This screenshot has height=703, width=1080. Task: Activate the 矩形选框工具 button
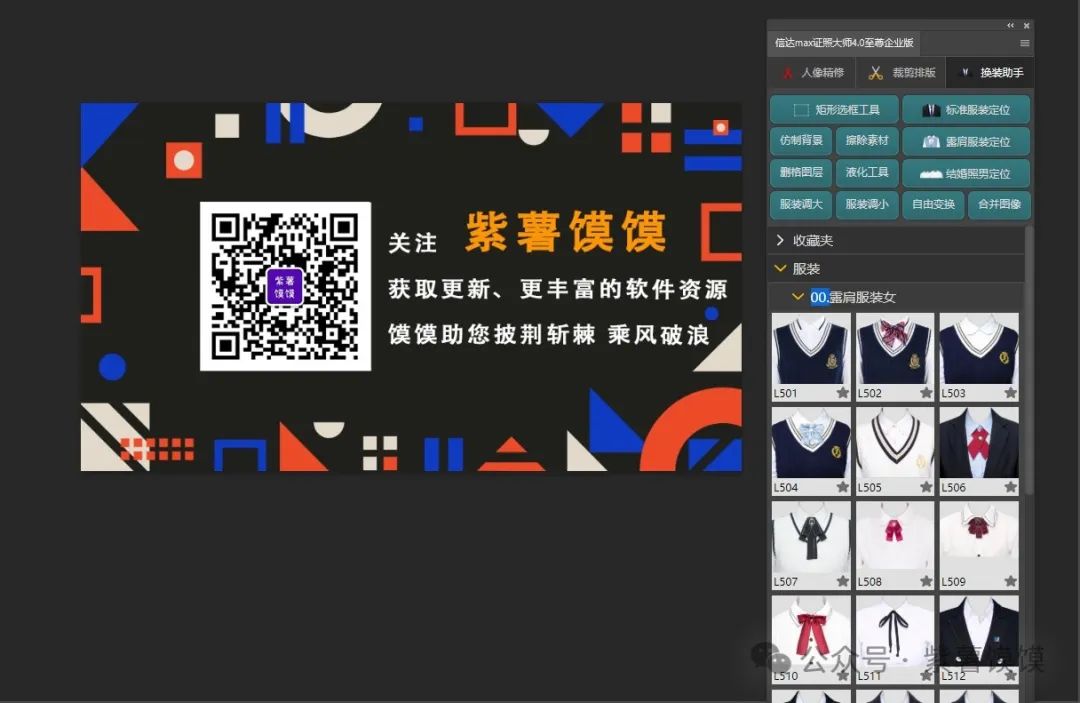tap(834, 109)
